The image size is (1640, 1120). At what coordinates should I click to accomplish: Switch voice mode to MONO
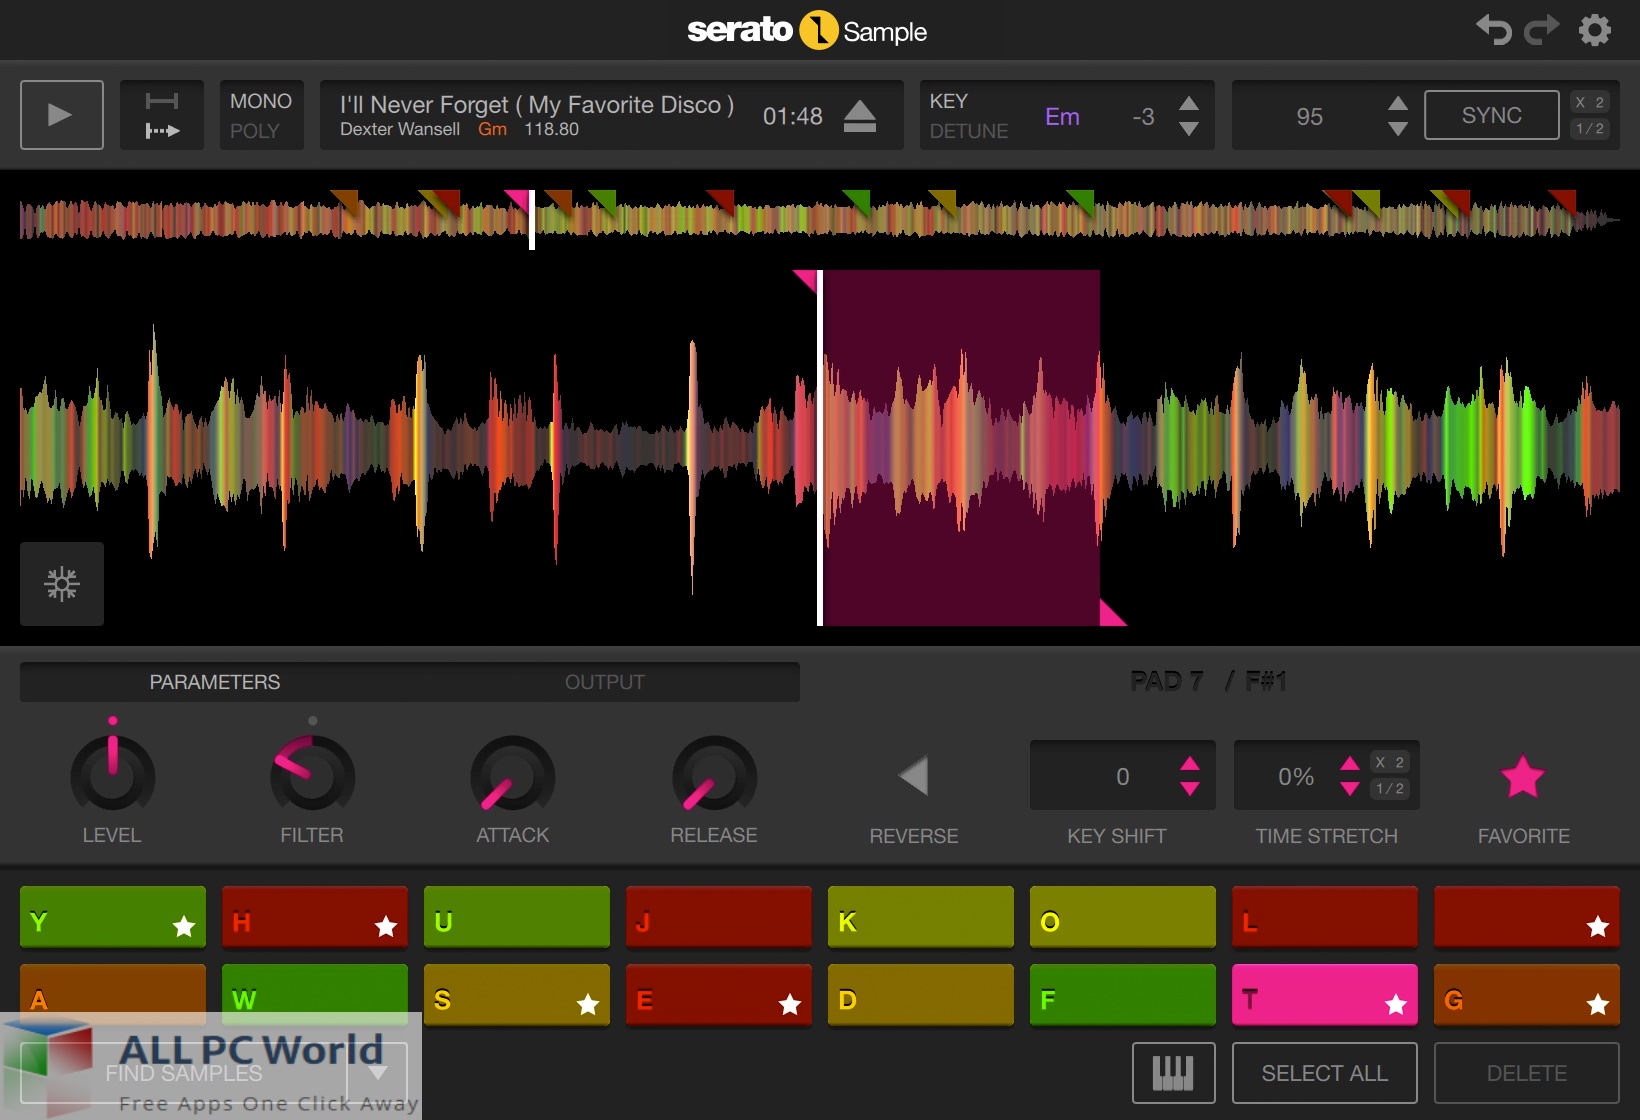[x=261, y=101]
